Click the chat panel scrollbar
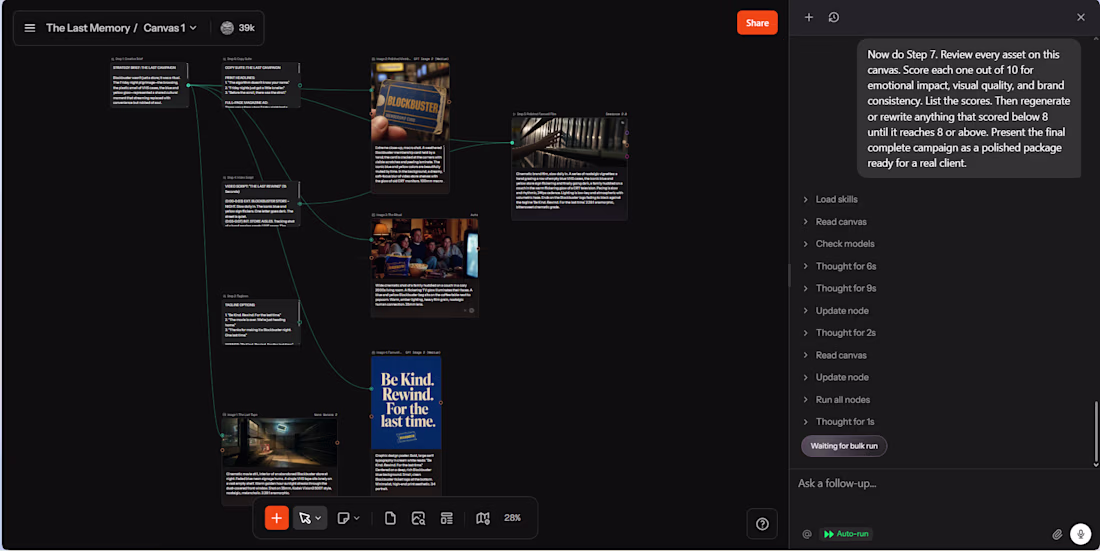The image size is (1100, 551). (1096, 434)
